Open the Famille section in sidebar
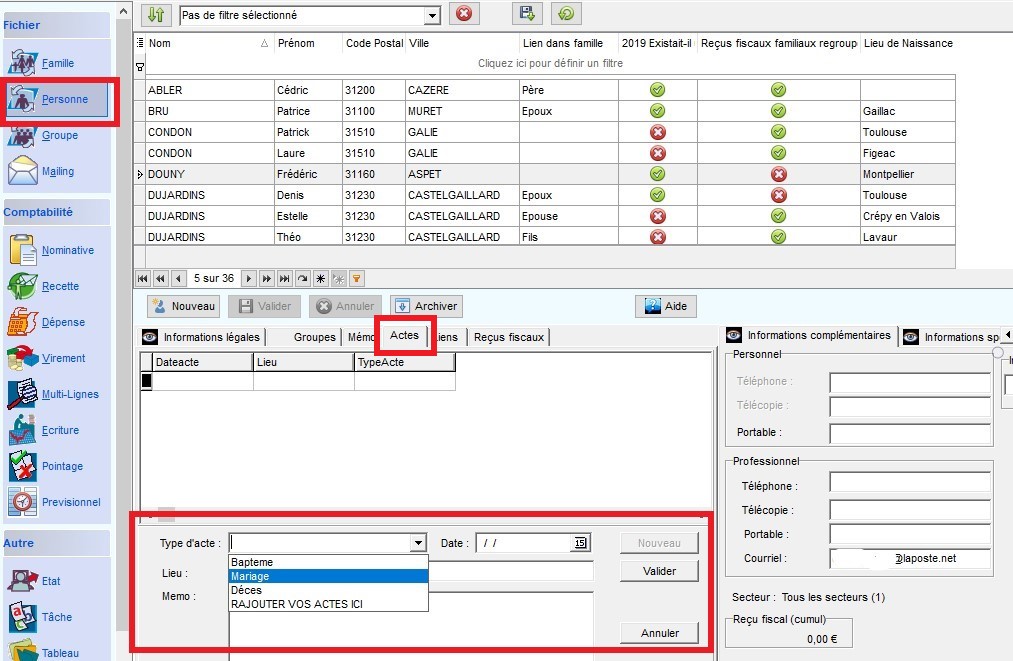 click(x=57, y=63)
